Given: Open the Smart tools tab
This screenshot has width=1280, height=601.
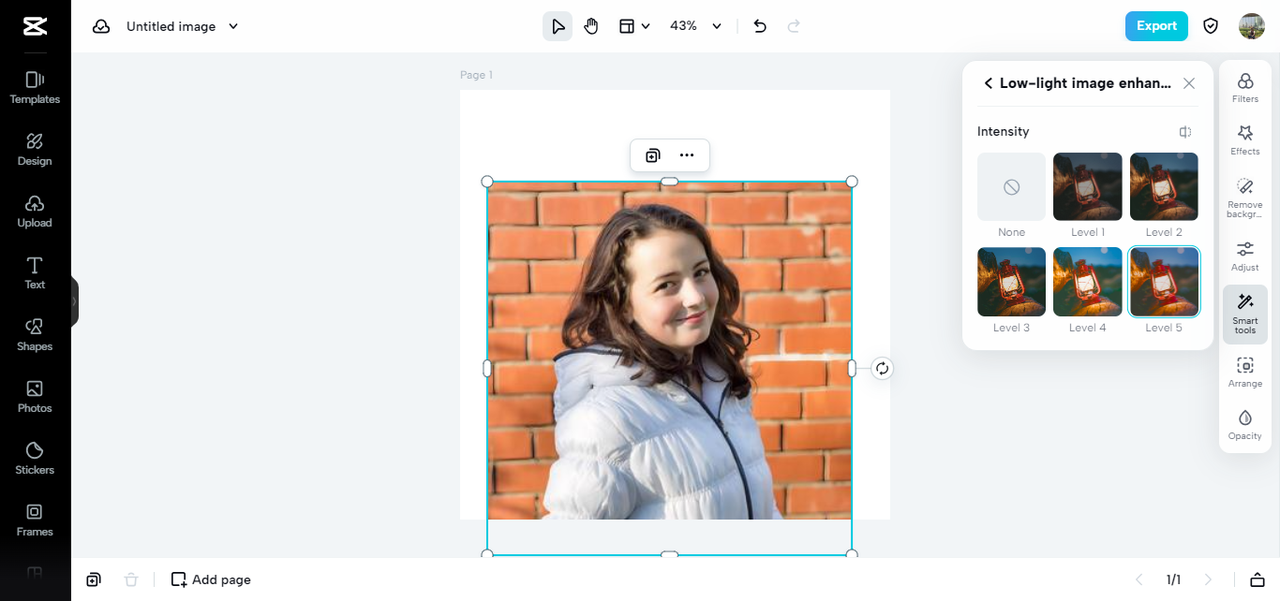Looking at the screenshot, I should (1245, 314).
